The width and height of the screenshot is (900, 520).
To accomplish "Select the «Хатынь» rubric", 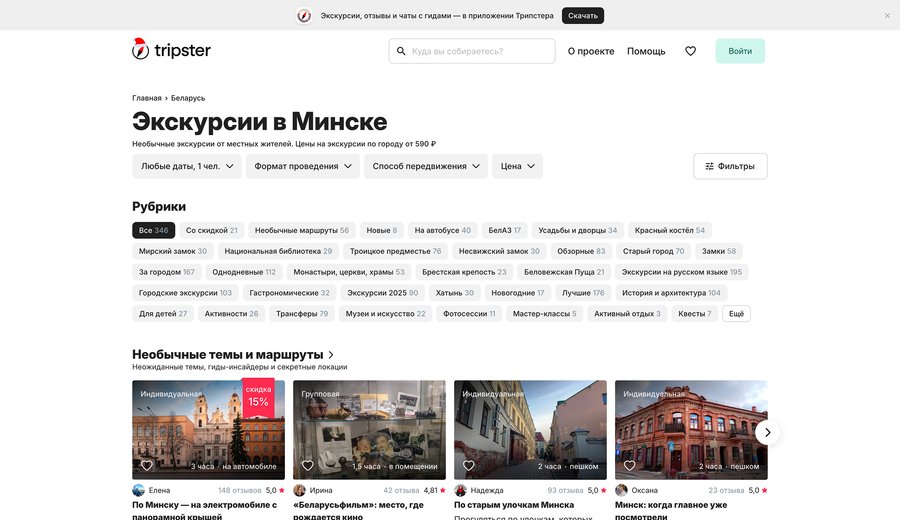I will (455, 293).
